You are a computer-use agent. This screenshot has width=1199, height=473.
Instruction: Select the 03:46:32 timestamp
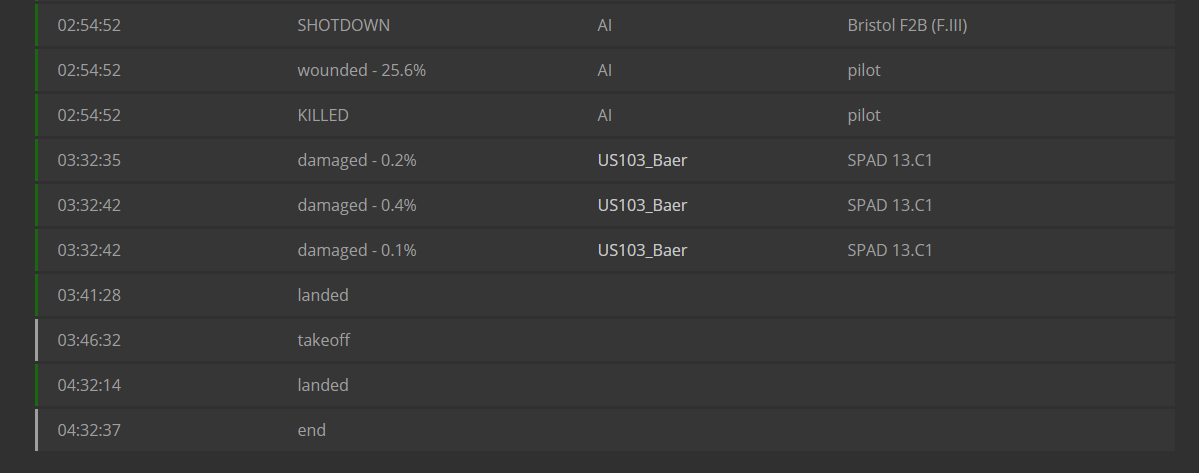(88, 340)
